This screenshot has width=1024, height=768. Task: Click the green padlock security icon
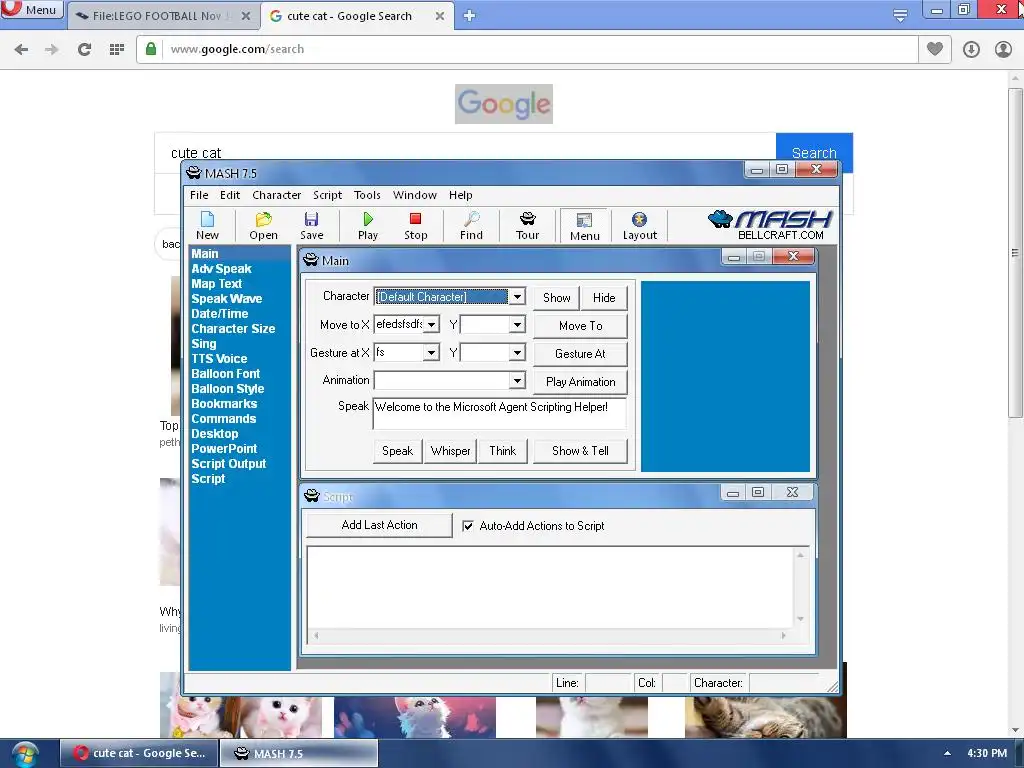coord(151,49)
